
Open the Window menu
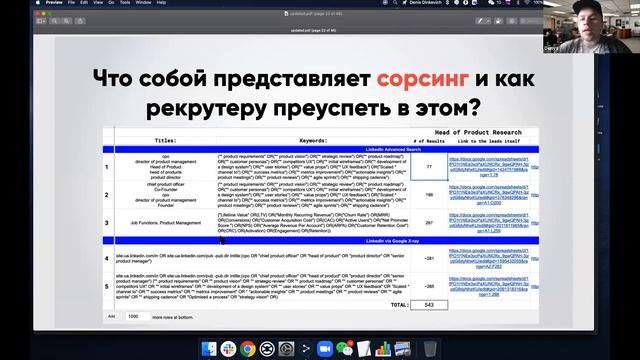coord(143,2)
